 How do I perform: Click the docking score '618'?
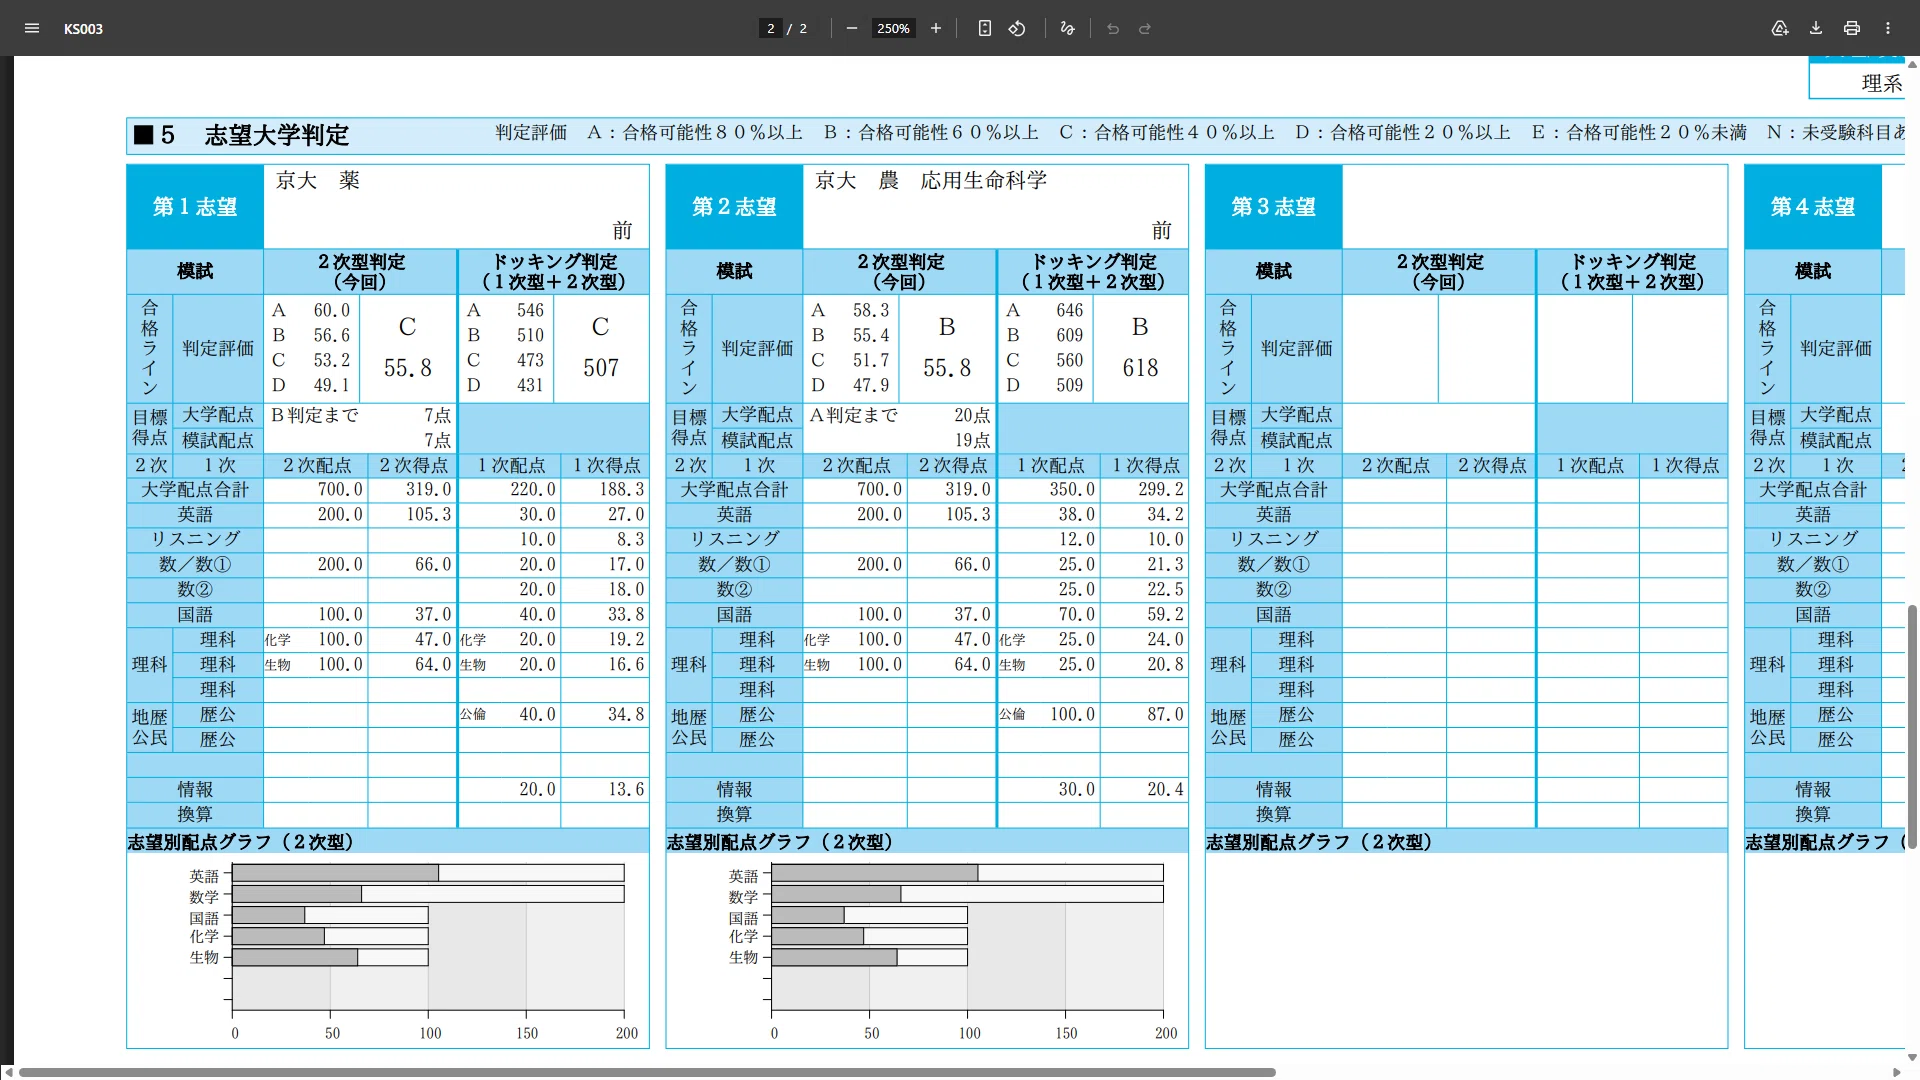(x=1140, y=368)
